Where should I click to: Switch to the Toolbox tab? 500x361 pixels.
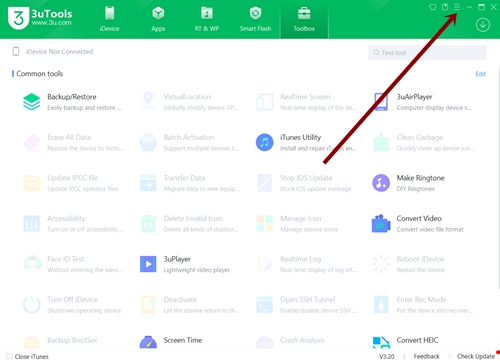(304, 19)
